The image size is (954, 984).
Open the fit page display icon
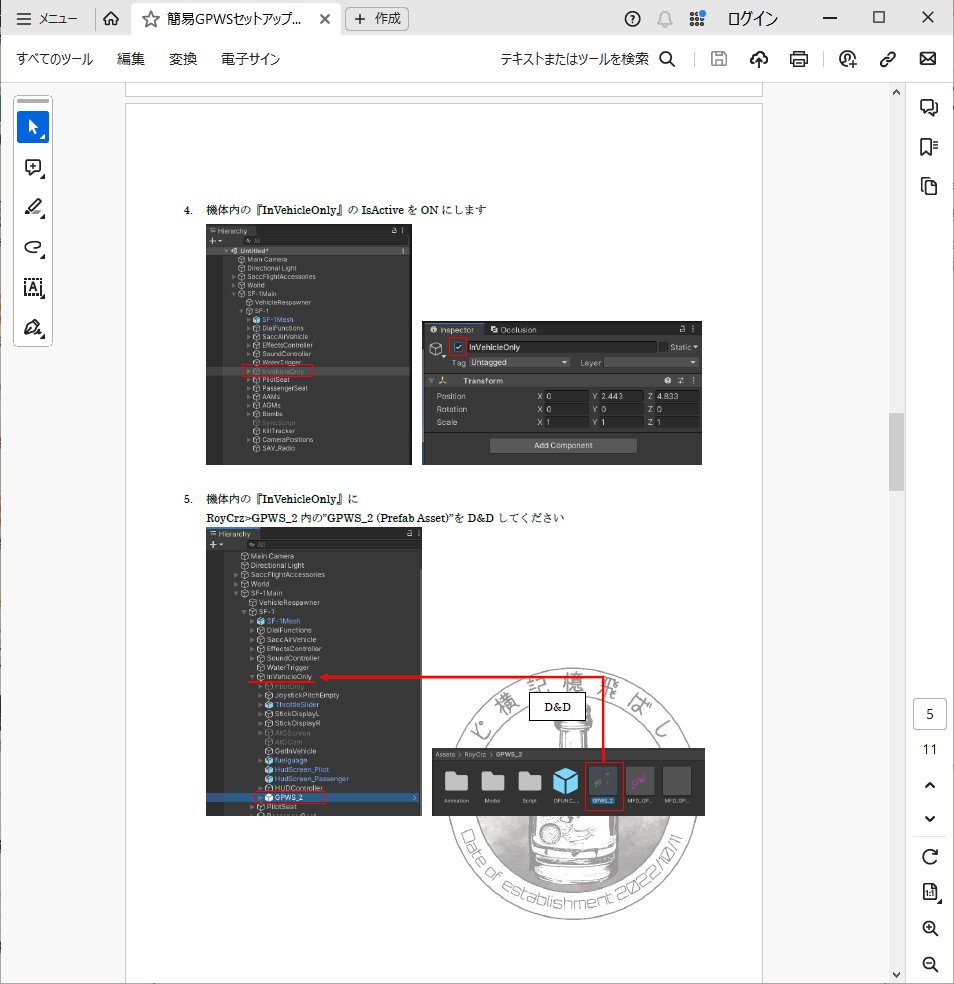pyautogui.click(x=931, y=892)
